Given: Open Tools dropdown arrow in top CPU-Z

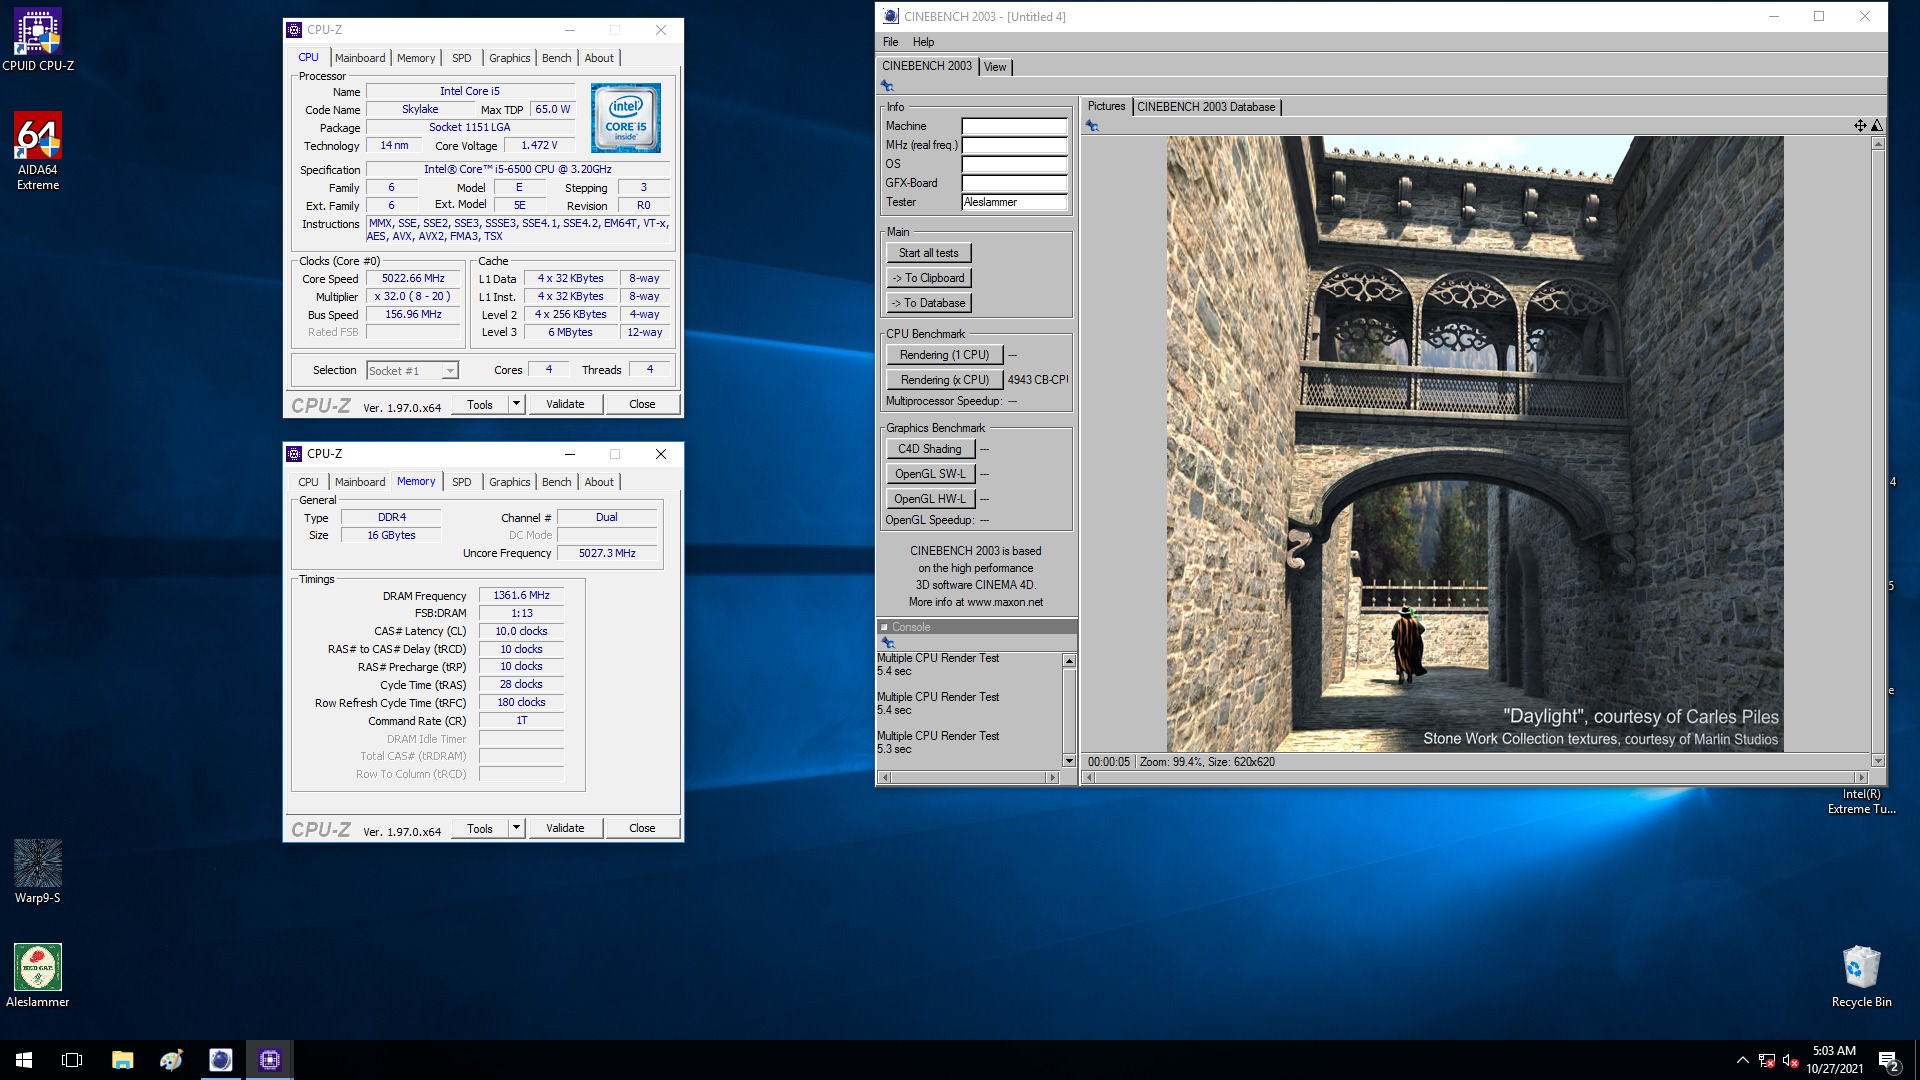Looking at the screenshot, I should click(x=517, y=404).
